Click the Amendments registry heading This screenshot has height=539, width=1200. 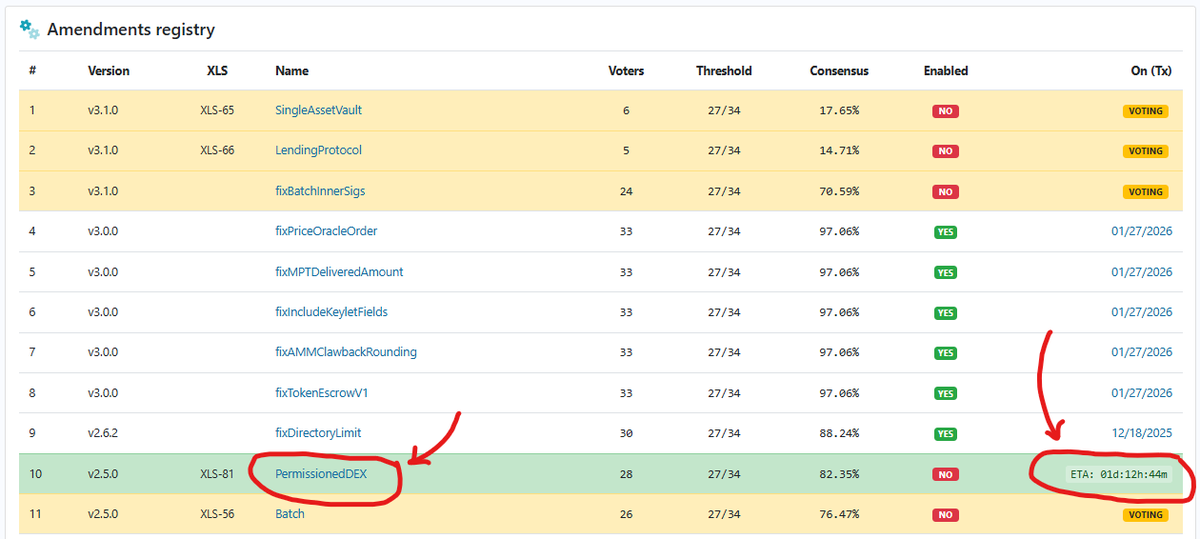pos(130,30)
